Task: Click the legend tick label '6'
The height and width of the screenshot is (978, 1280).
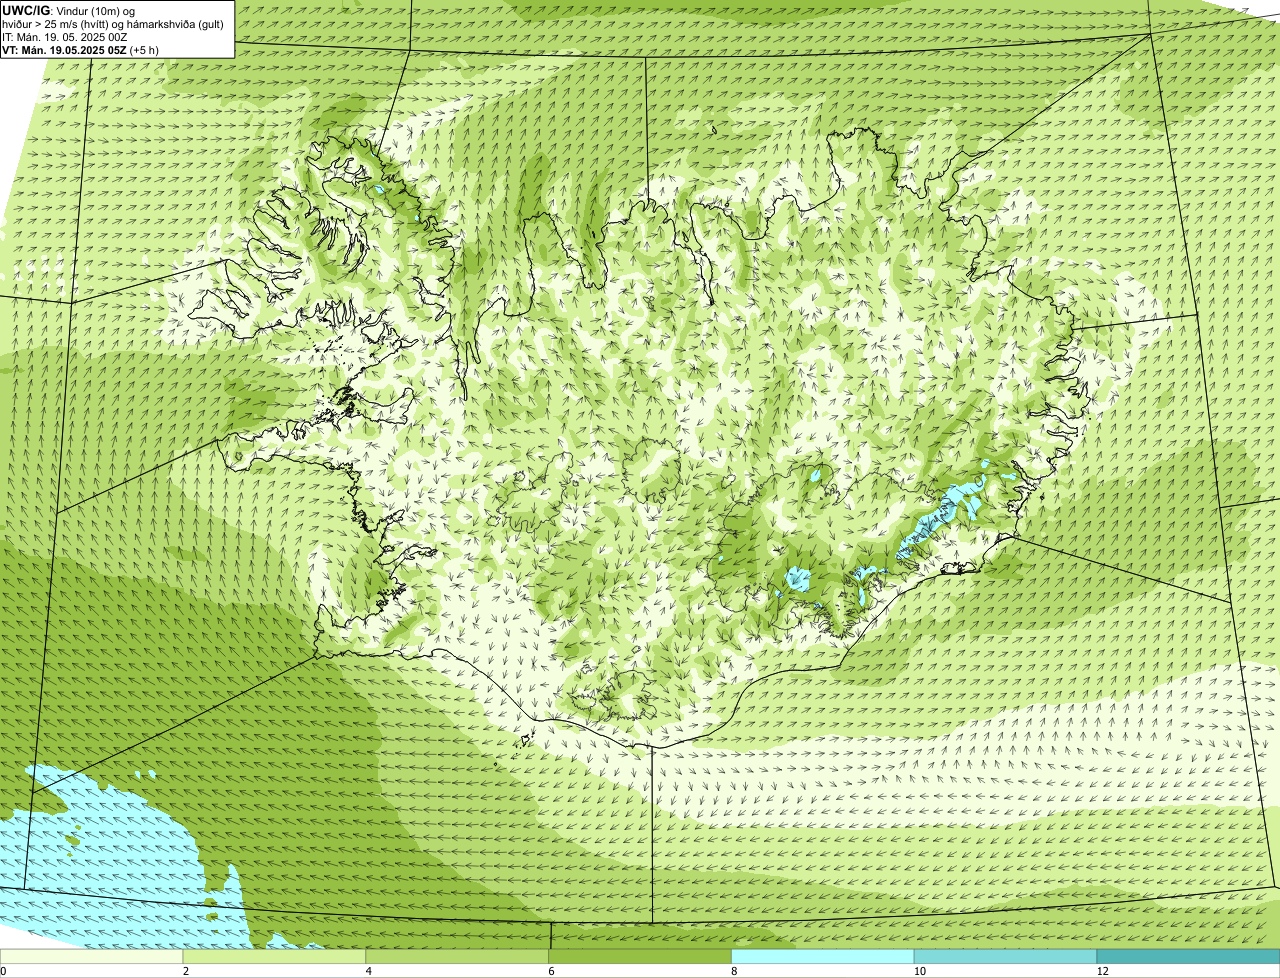Action: coord(551,971)
